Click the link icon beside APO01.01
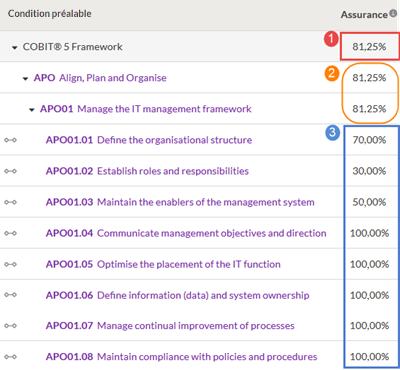 click(x=10, y=140)
